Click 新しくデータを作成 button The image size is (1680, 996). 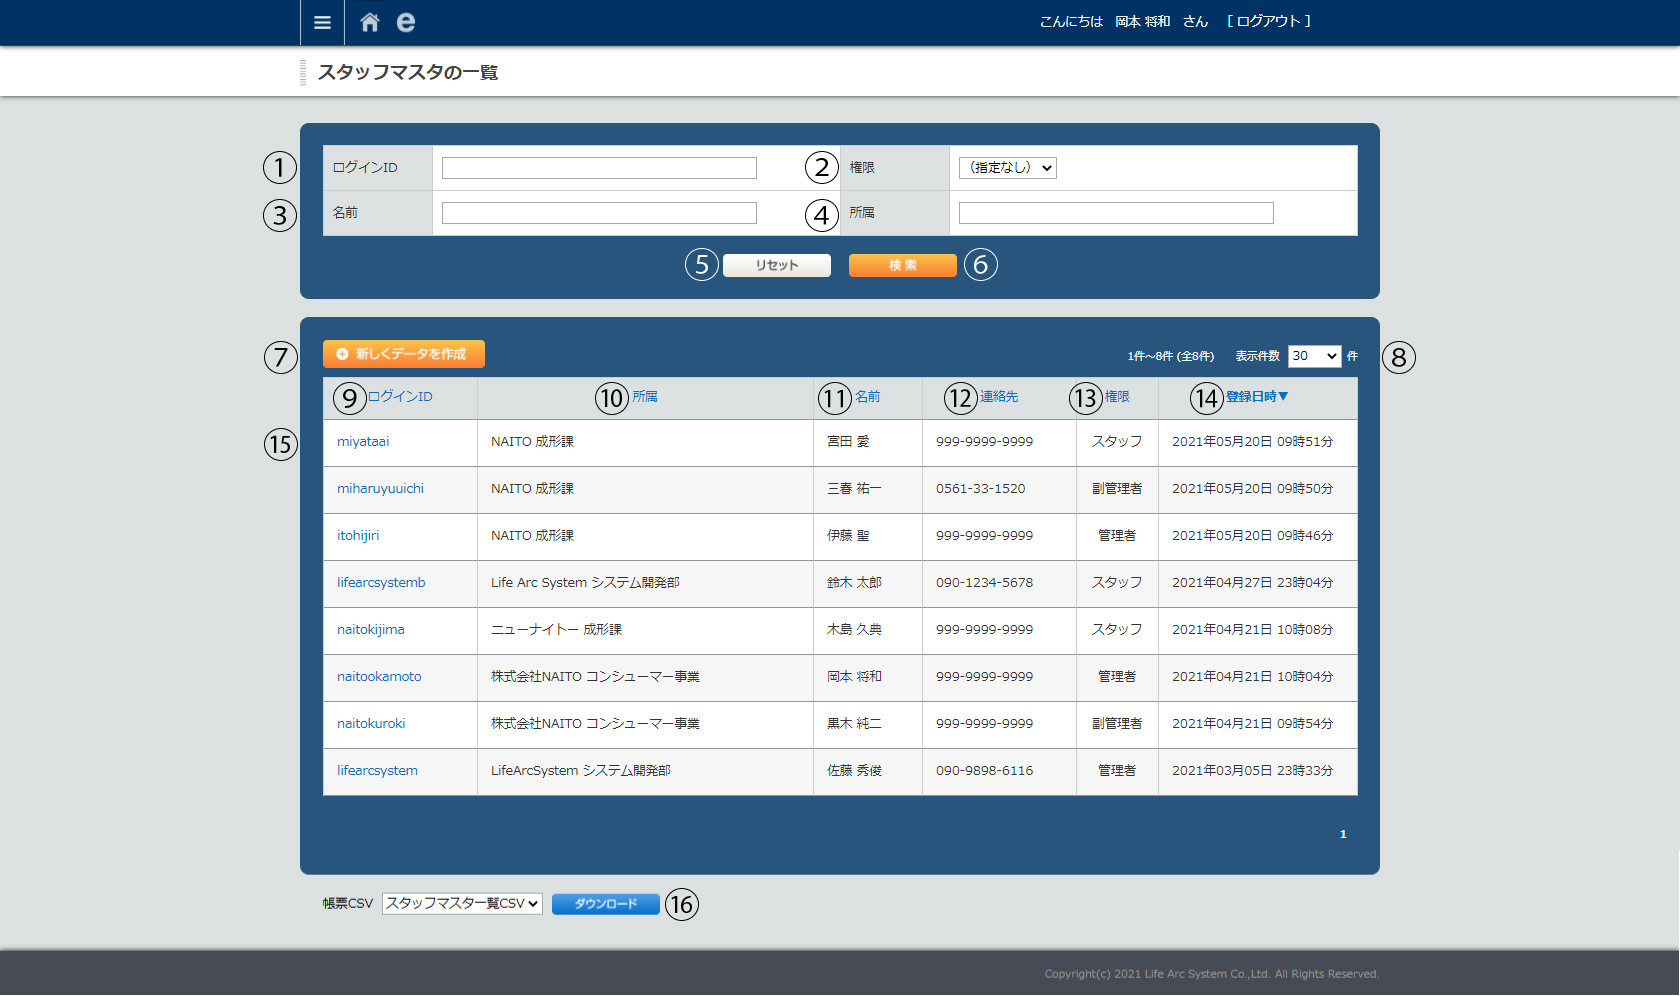pyautogui.click(x=404, y=354)
